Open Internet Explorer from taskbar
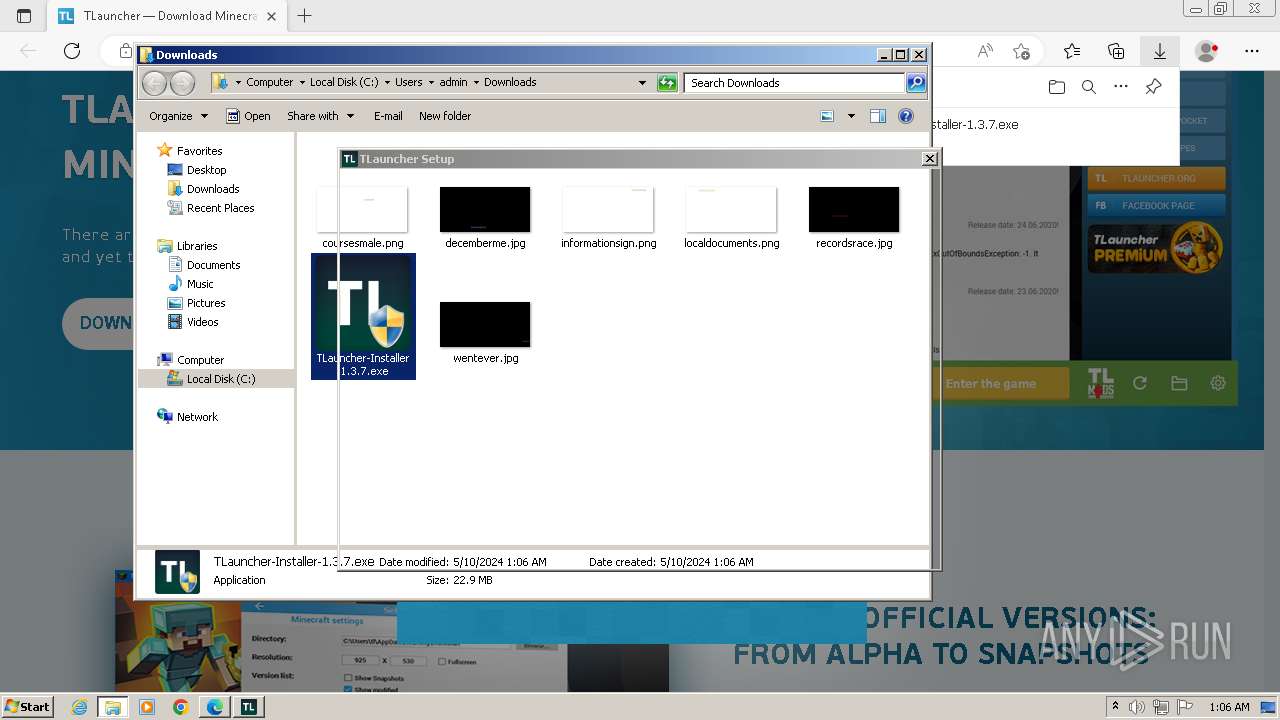 [x=80, y=707]
